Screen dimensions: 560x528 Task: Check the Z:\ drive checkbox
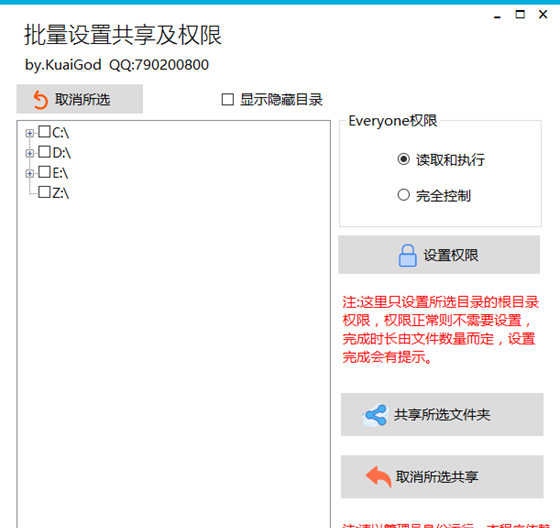pyautogui.click(x=44, y=192)
